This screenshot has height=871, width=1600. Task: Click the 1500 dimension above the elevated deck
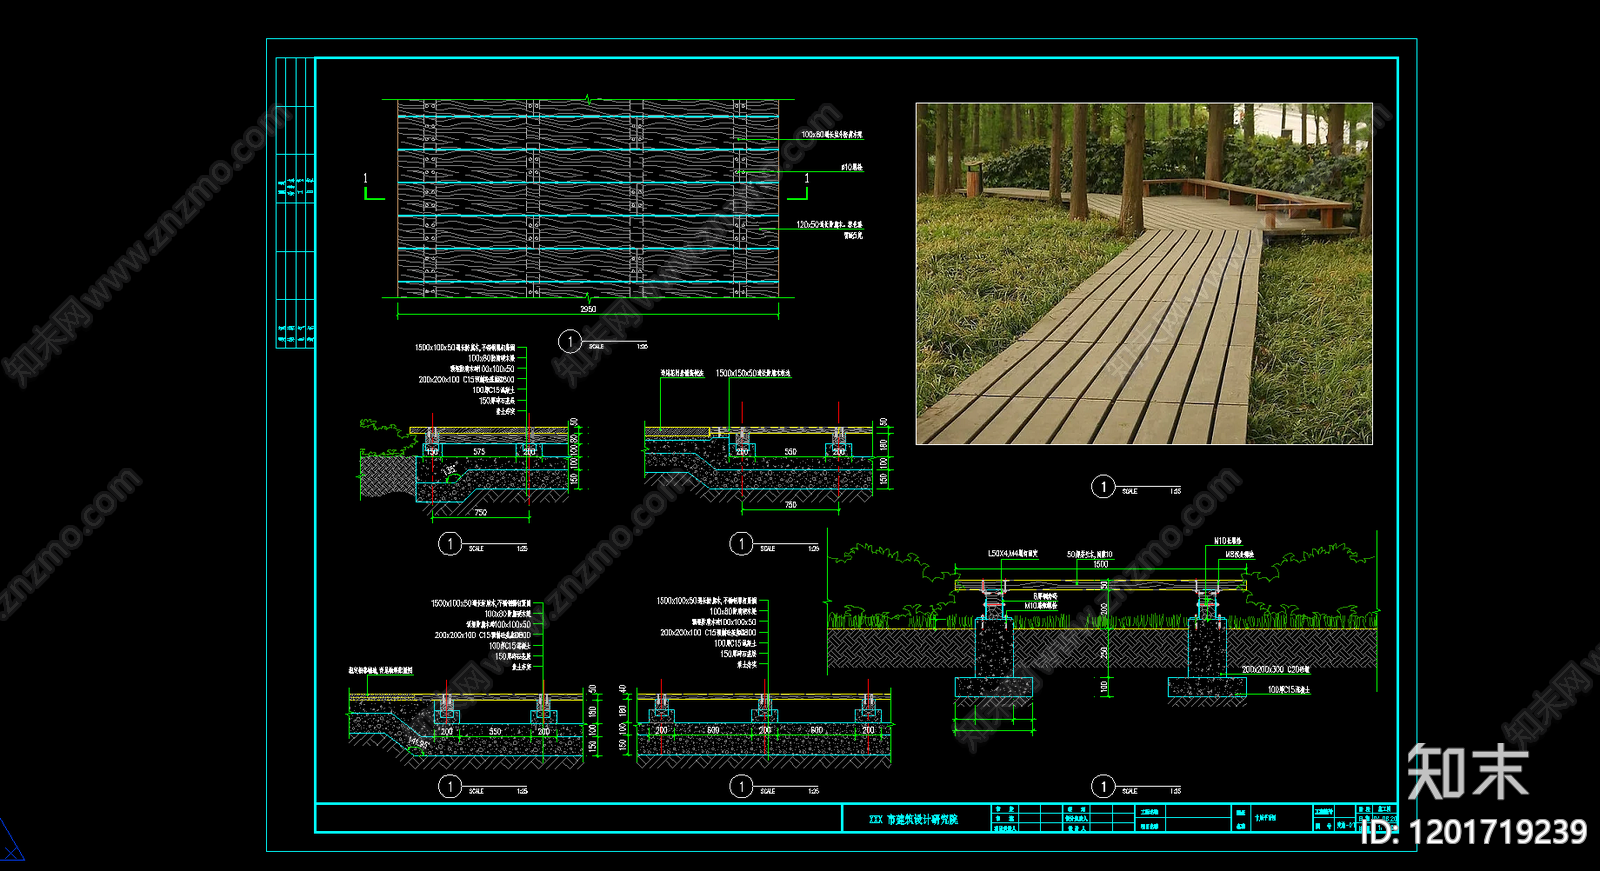[x=1100, y=564]
